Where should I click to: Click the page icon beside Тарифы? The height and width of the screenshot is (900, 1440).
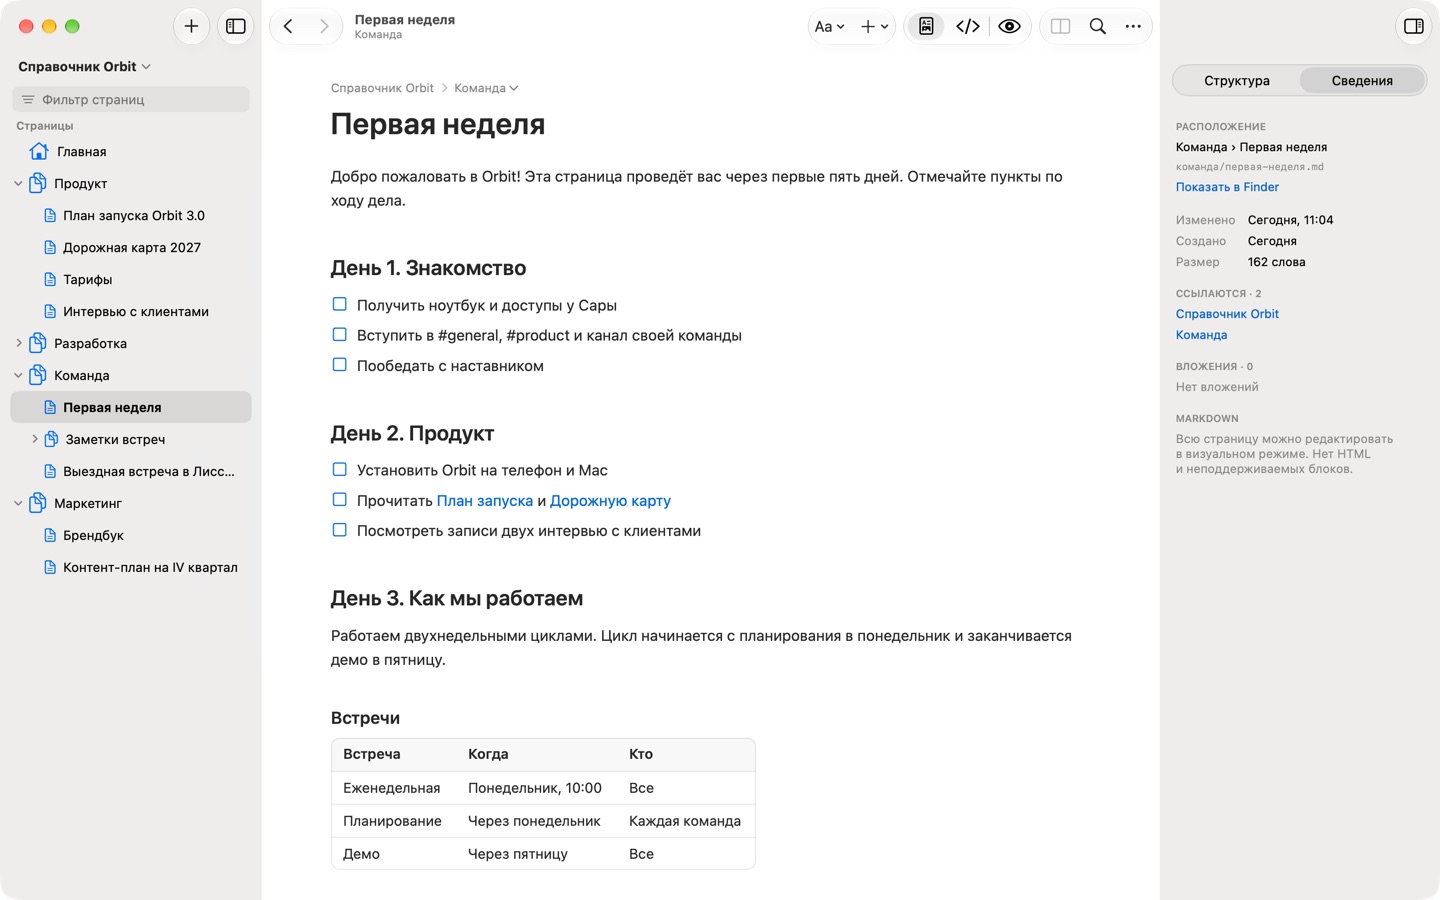point(50,279)
